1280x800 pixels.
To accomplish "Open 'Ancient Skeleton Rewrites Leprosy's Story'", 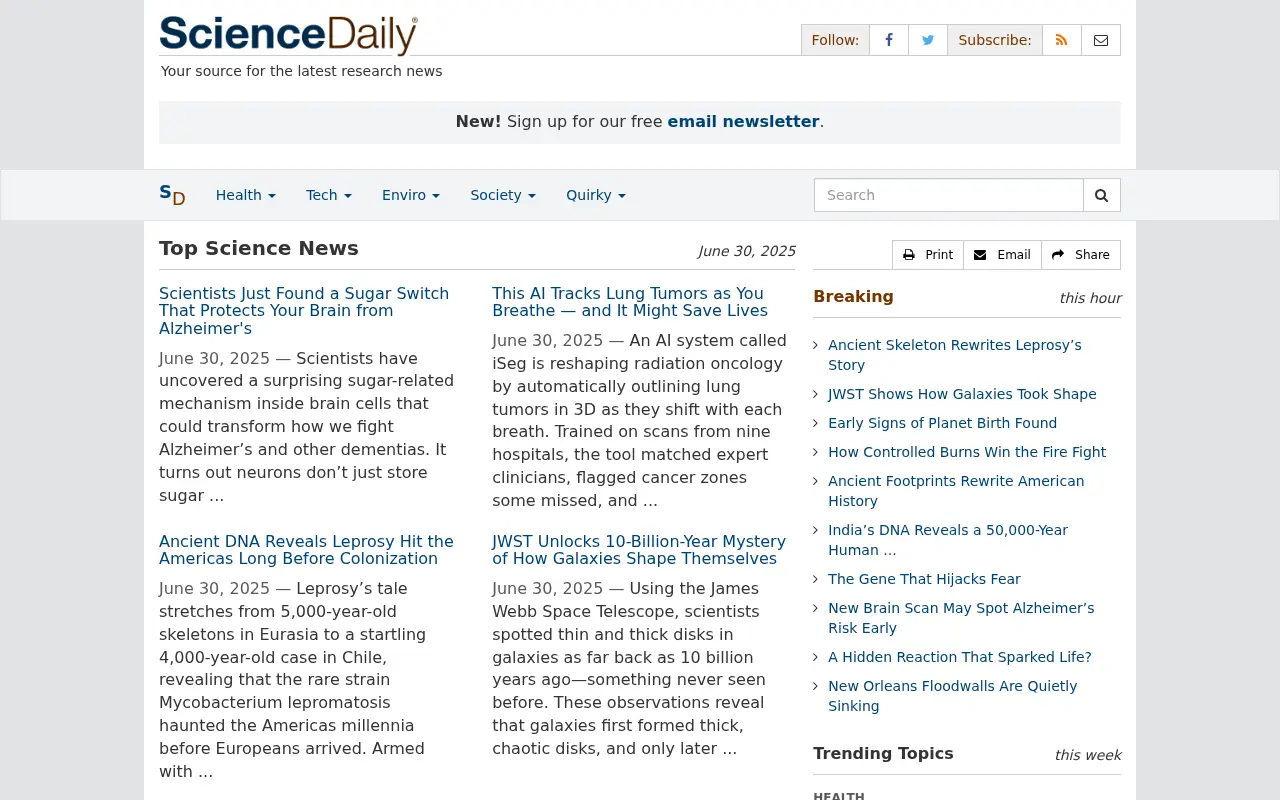I will point(955,355).
